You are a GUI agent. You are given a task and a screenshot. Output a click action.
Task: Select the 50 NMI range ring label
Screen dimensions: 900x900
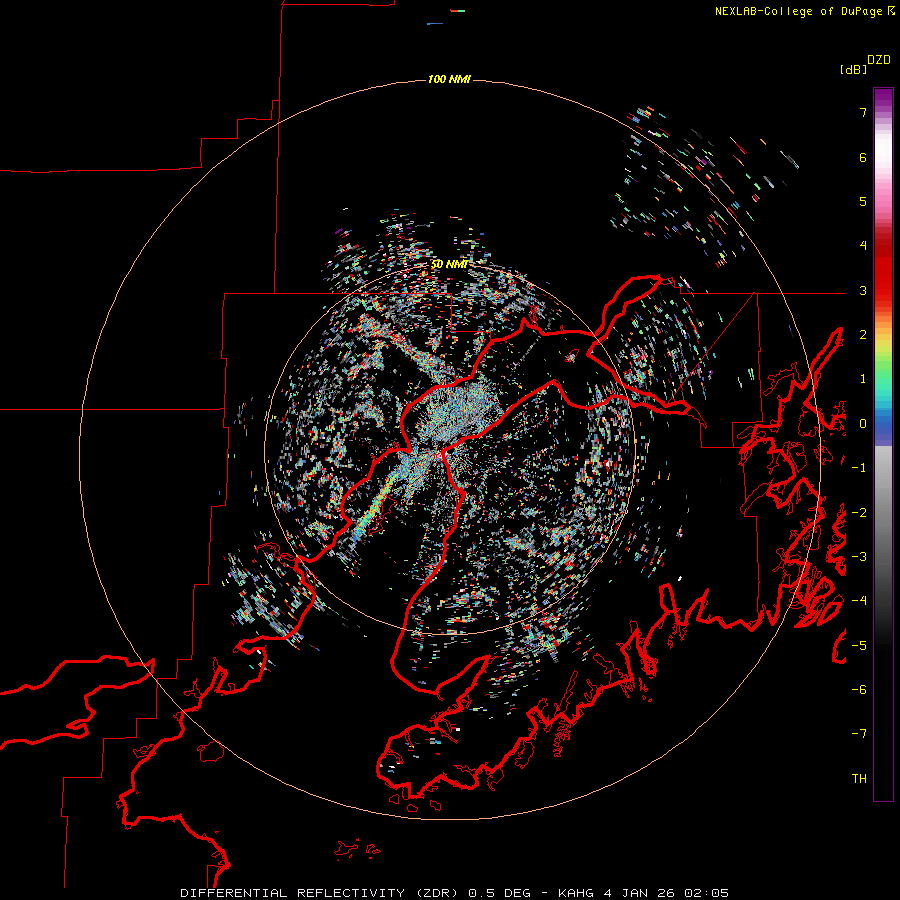449,264
